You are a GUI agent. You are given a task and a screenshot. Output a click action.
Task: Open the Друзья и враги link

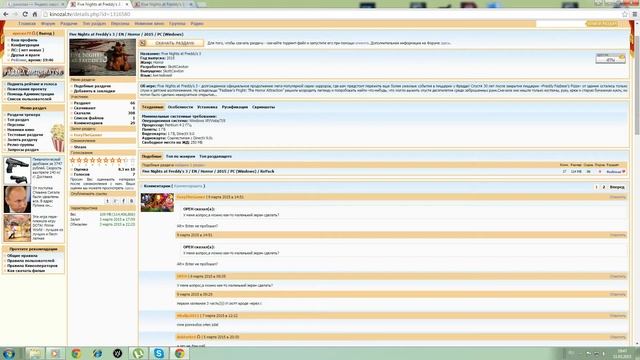click(x=25, y=55)
